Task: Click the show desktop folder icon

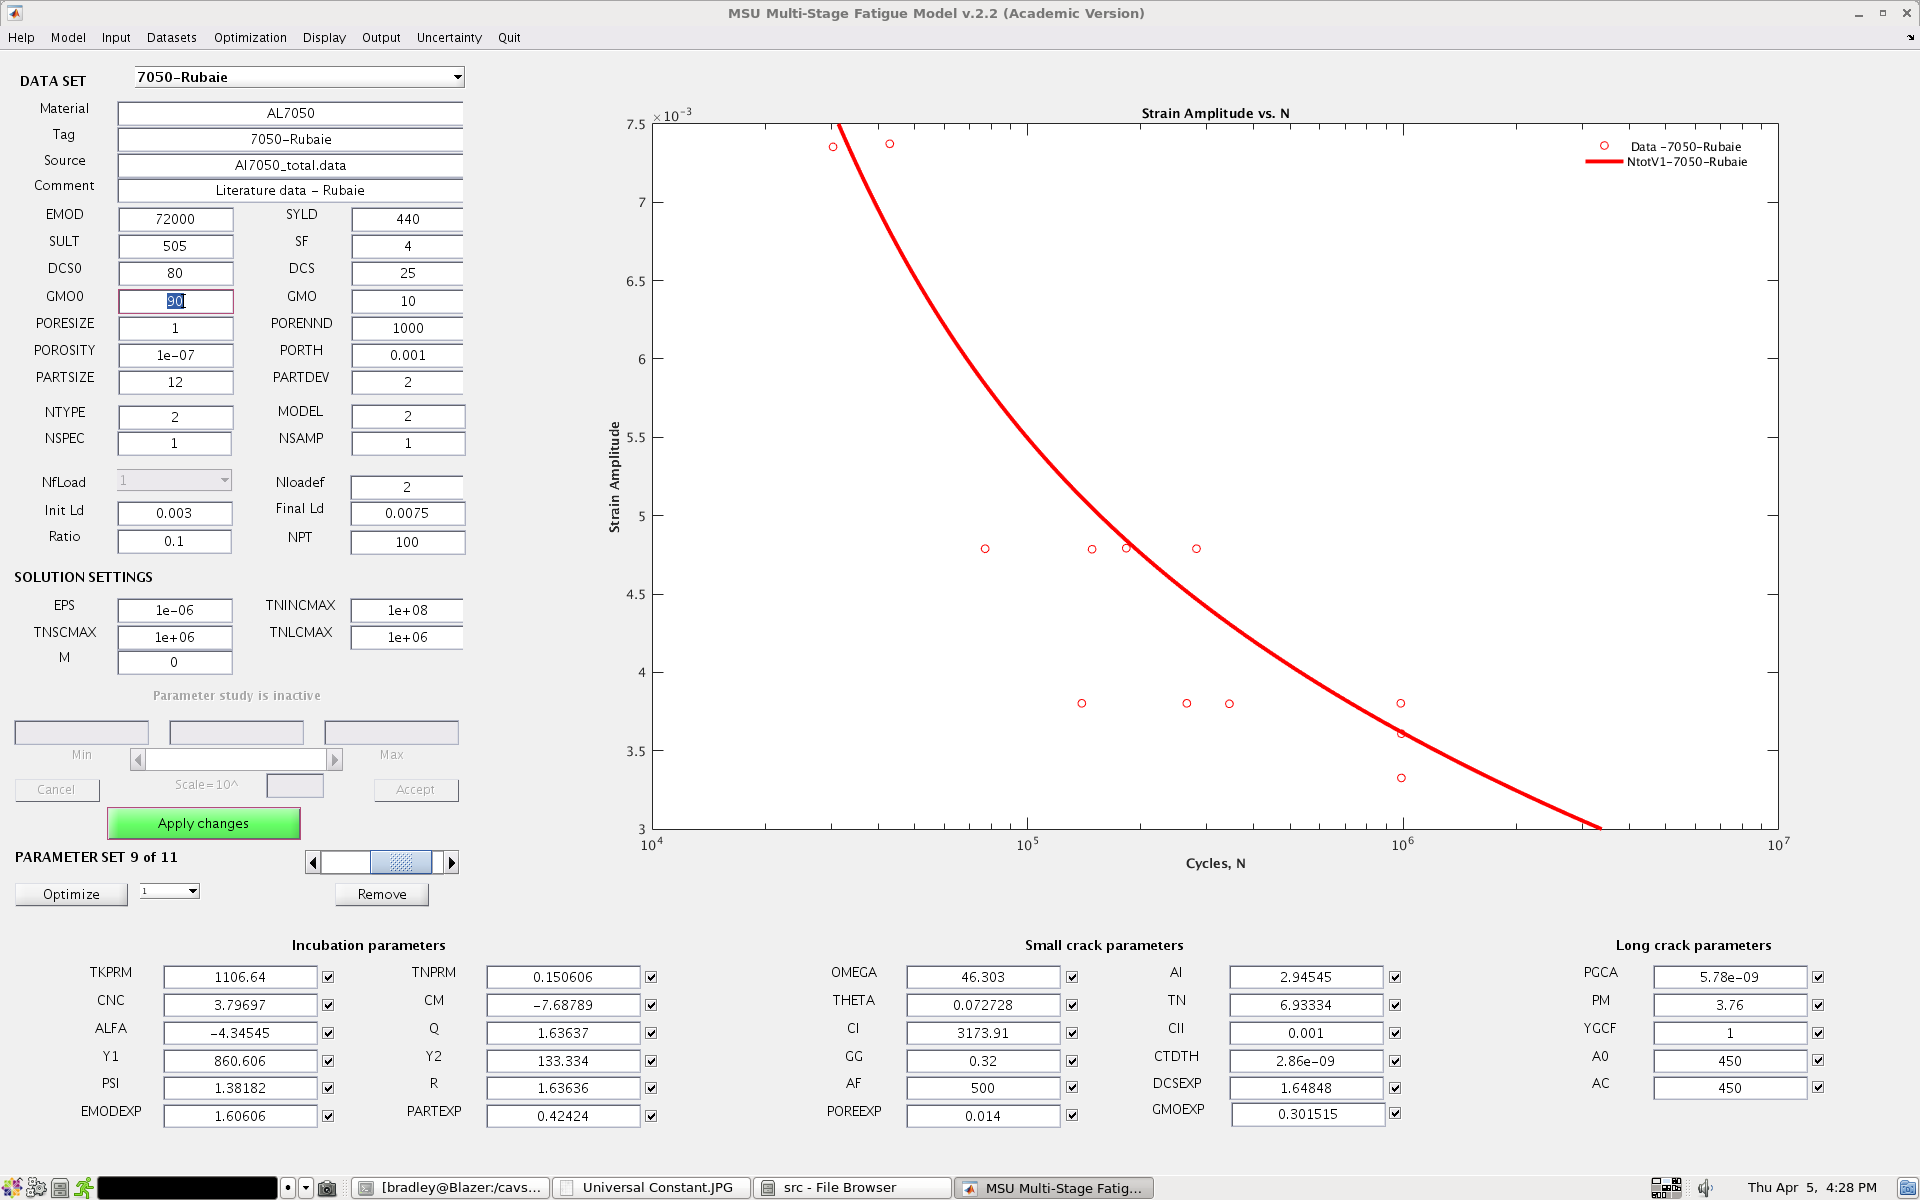Action: tap(1907, 1188)
